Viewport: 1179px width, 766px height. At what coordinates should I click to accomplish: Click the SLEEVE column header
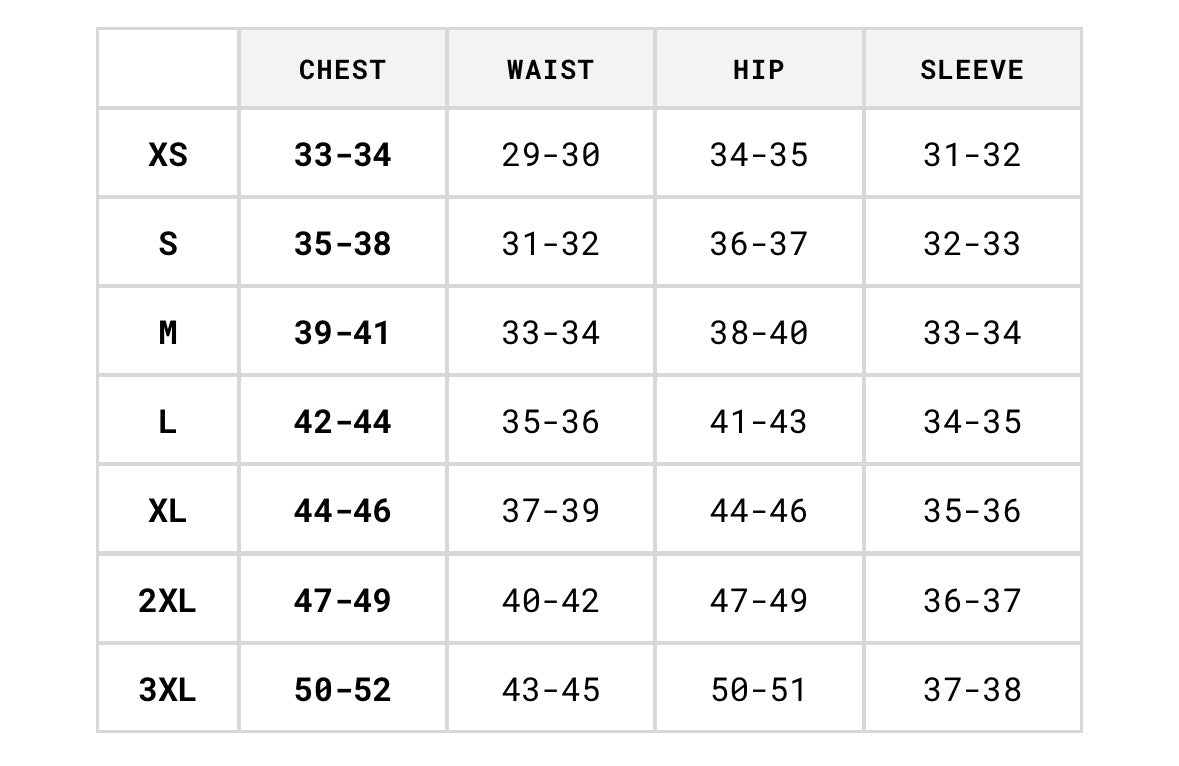pos(971,70)
